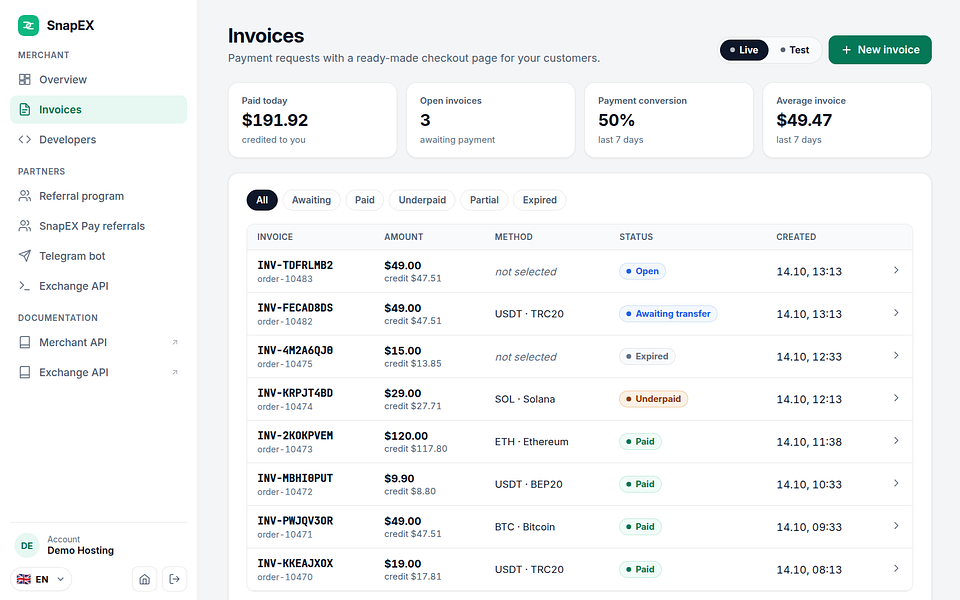Click the Payment conversion 50% card
Image resolution: width=960 pixels, height=600 pixels.
click(x=669, y=120)
